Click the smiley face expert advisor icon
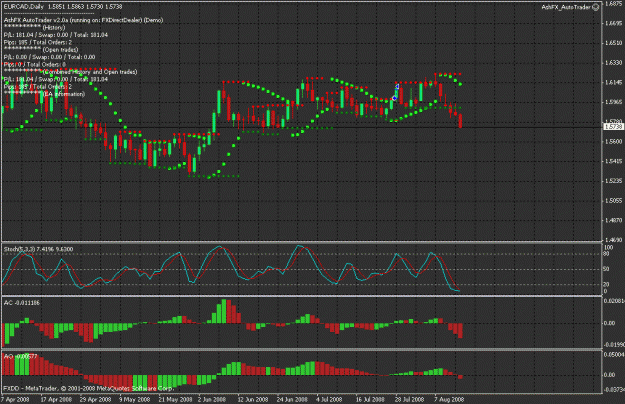 596,7
